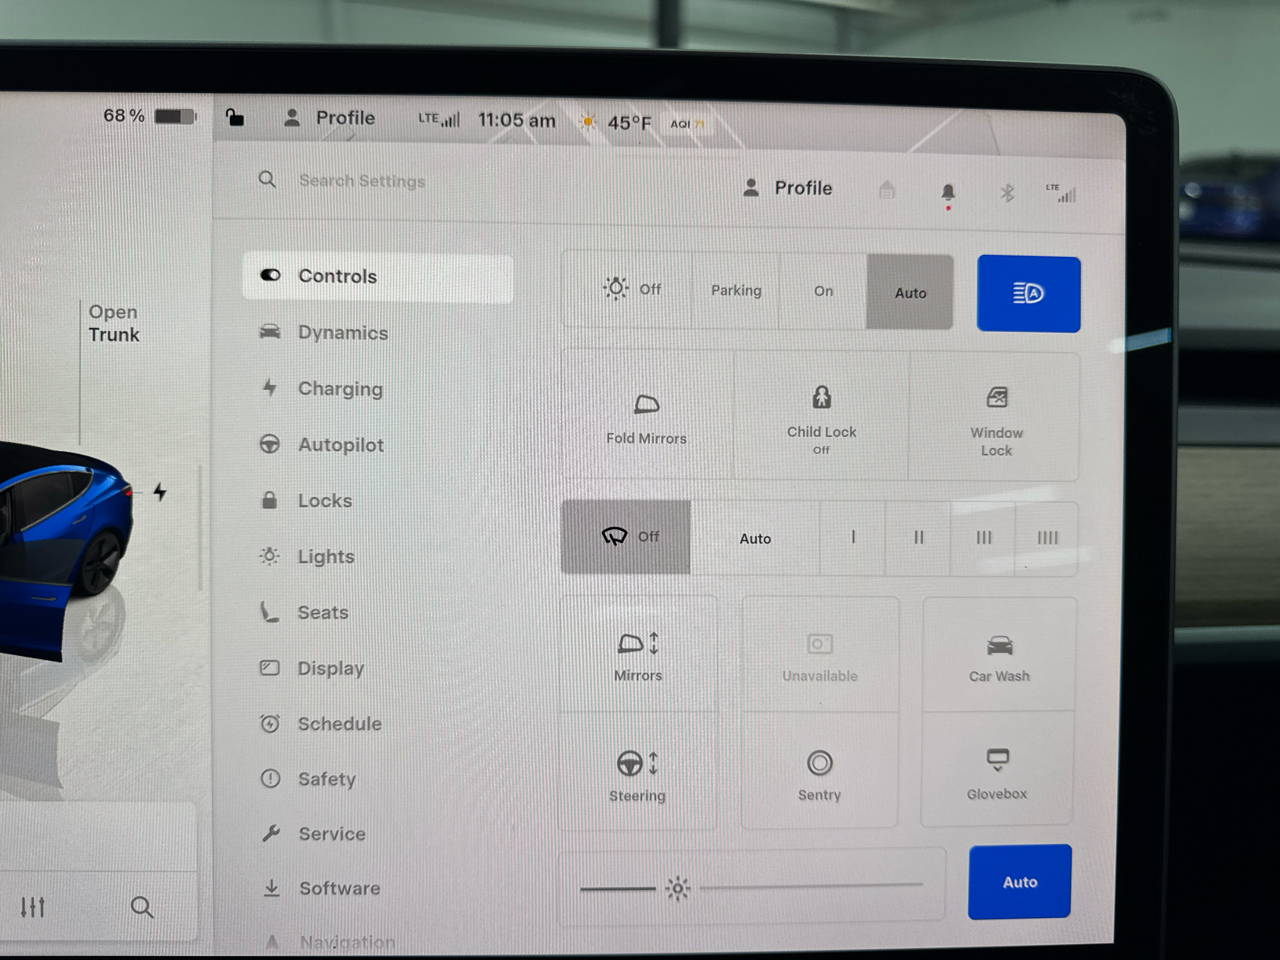Open the notifications bell icon

(x=948, y=191)
